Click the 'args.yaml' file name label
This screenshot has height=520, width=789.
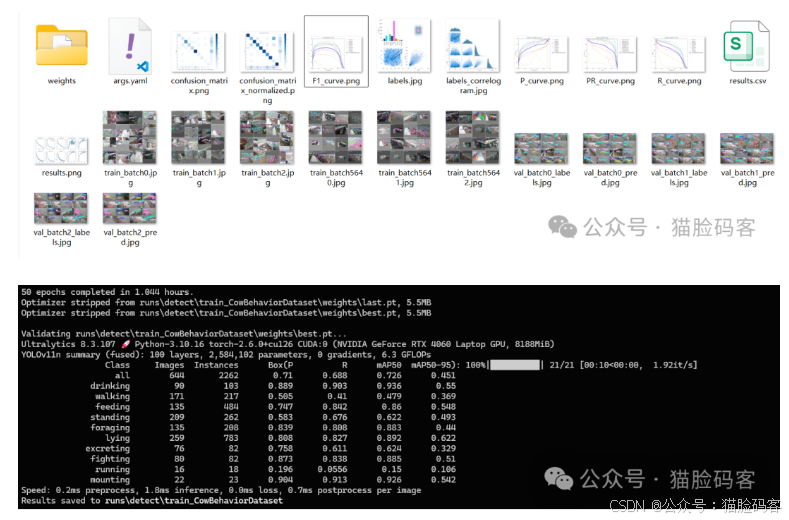coord(130,81)
